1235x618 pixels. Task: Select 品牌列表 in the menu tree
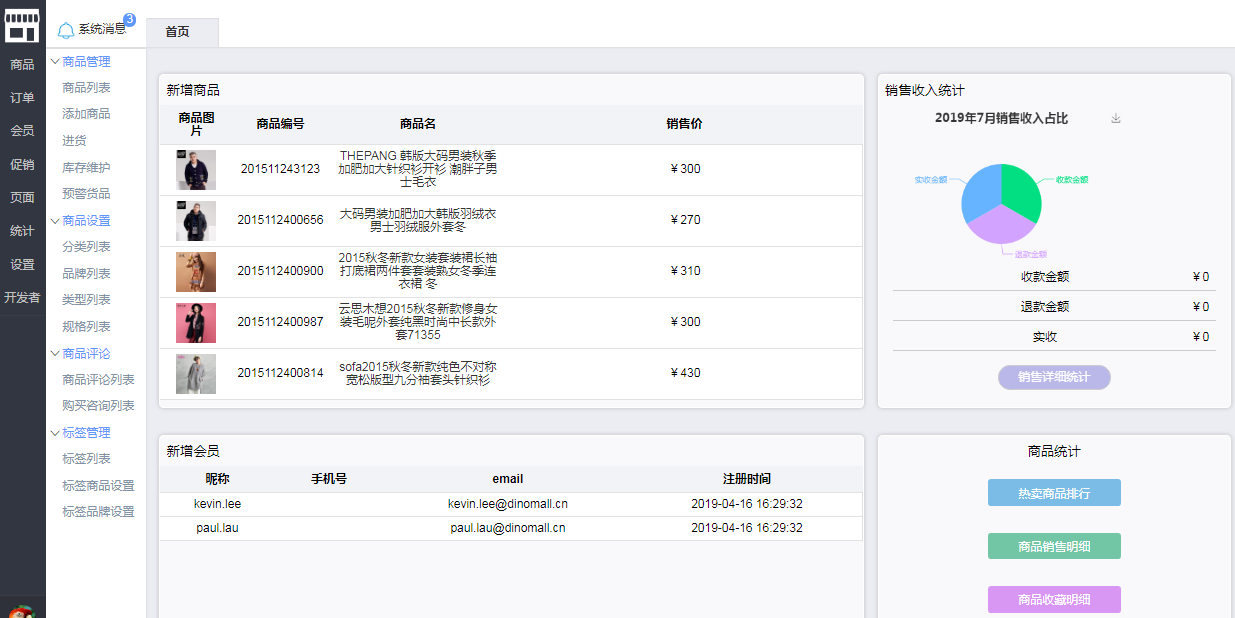(x=86, y=274)
